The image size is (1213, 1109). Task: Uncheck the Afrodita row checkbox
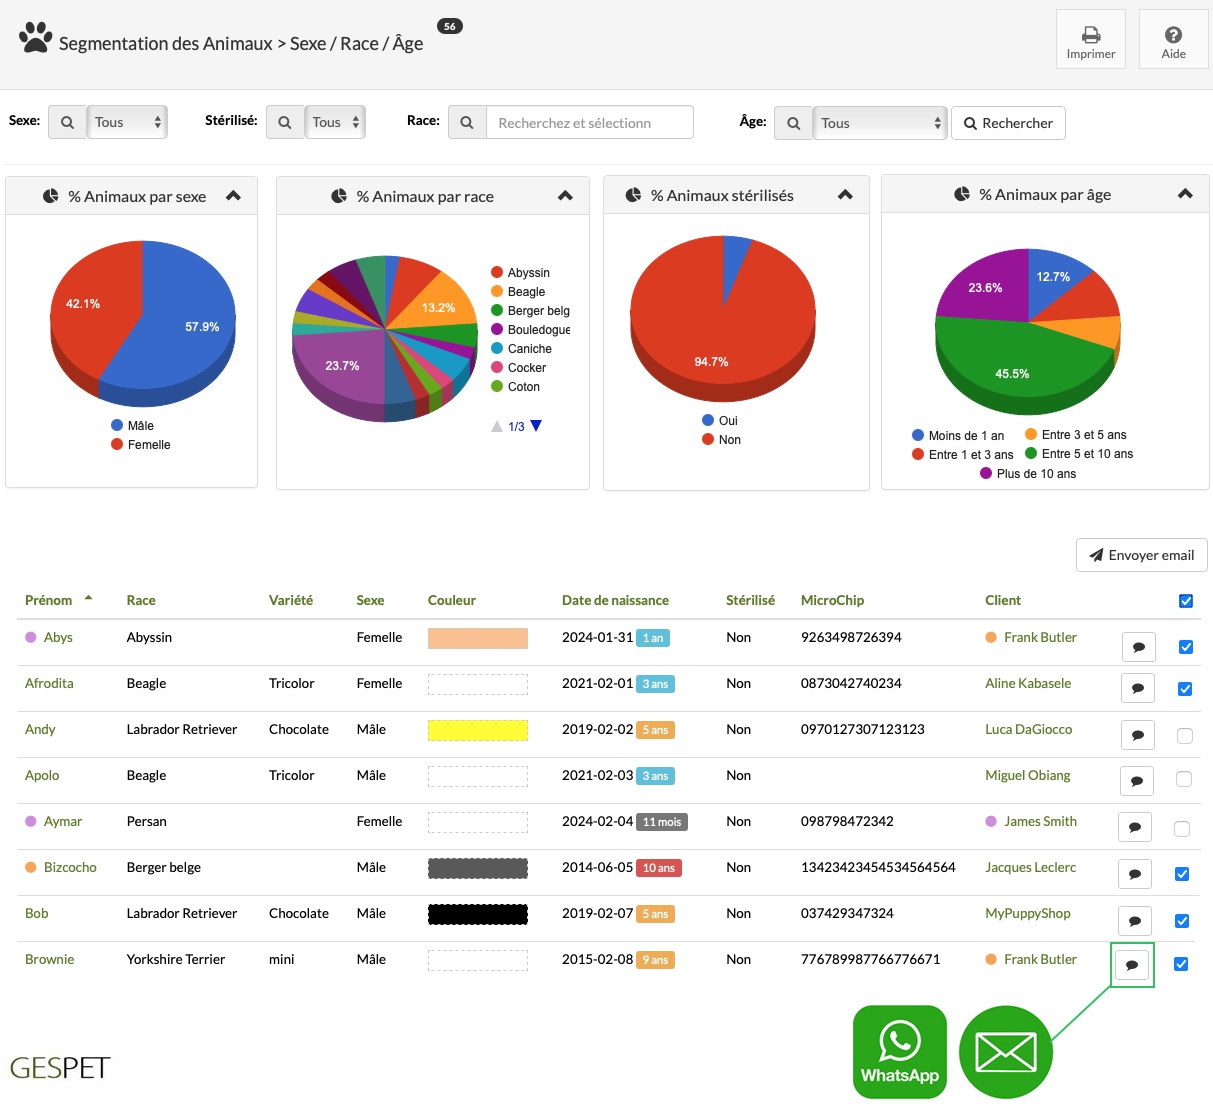click(1185, 689)
